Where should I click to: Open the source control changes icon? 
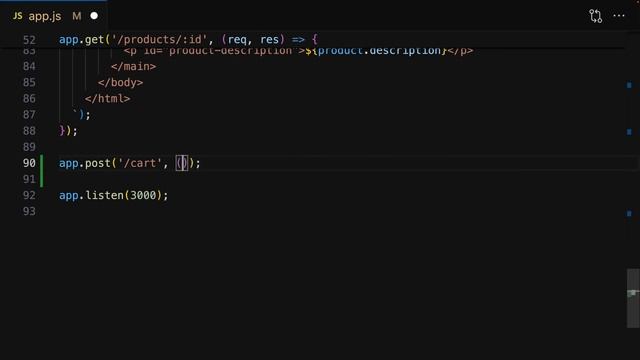[596, 16]
